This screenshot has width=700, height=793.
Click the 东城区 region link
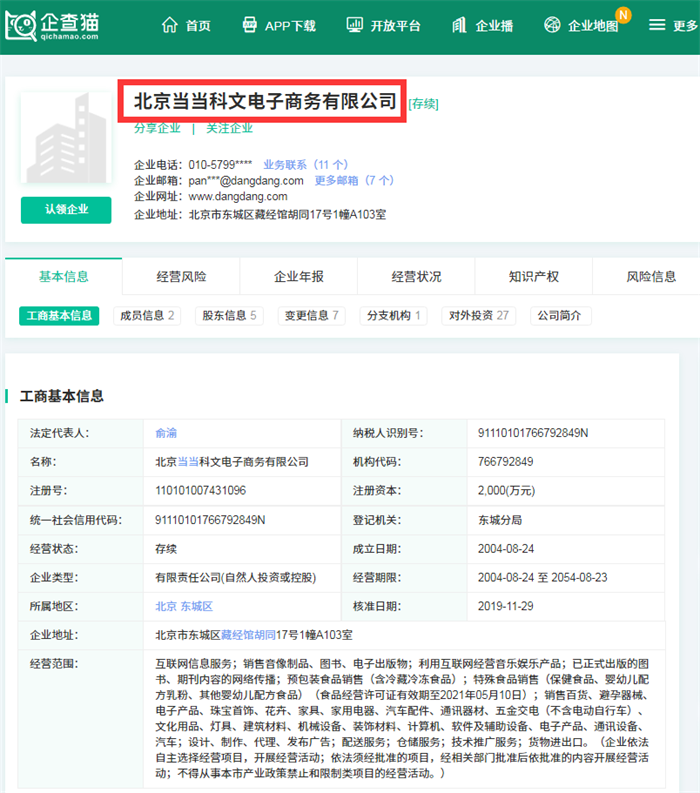point(197,606)
